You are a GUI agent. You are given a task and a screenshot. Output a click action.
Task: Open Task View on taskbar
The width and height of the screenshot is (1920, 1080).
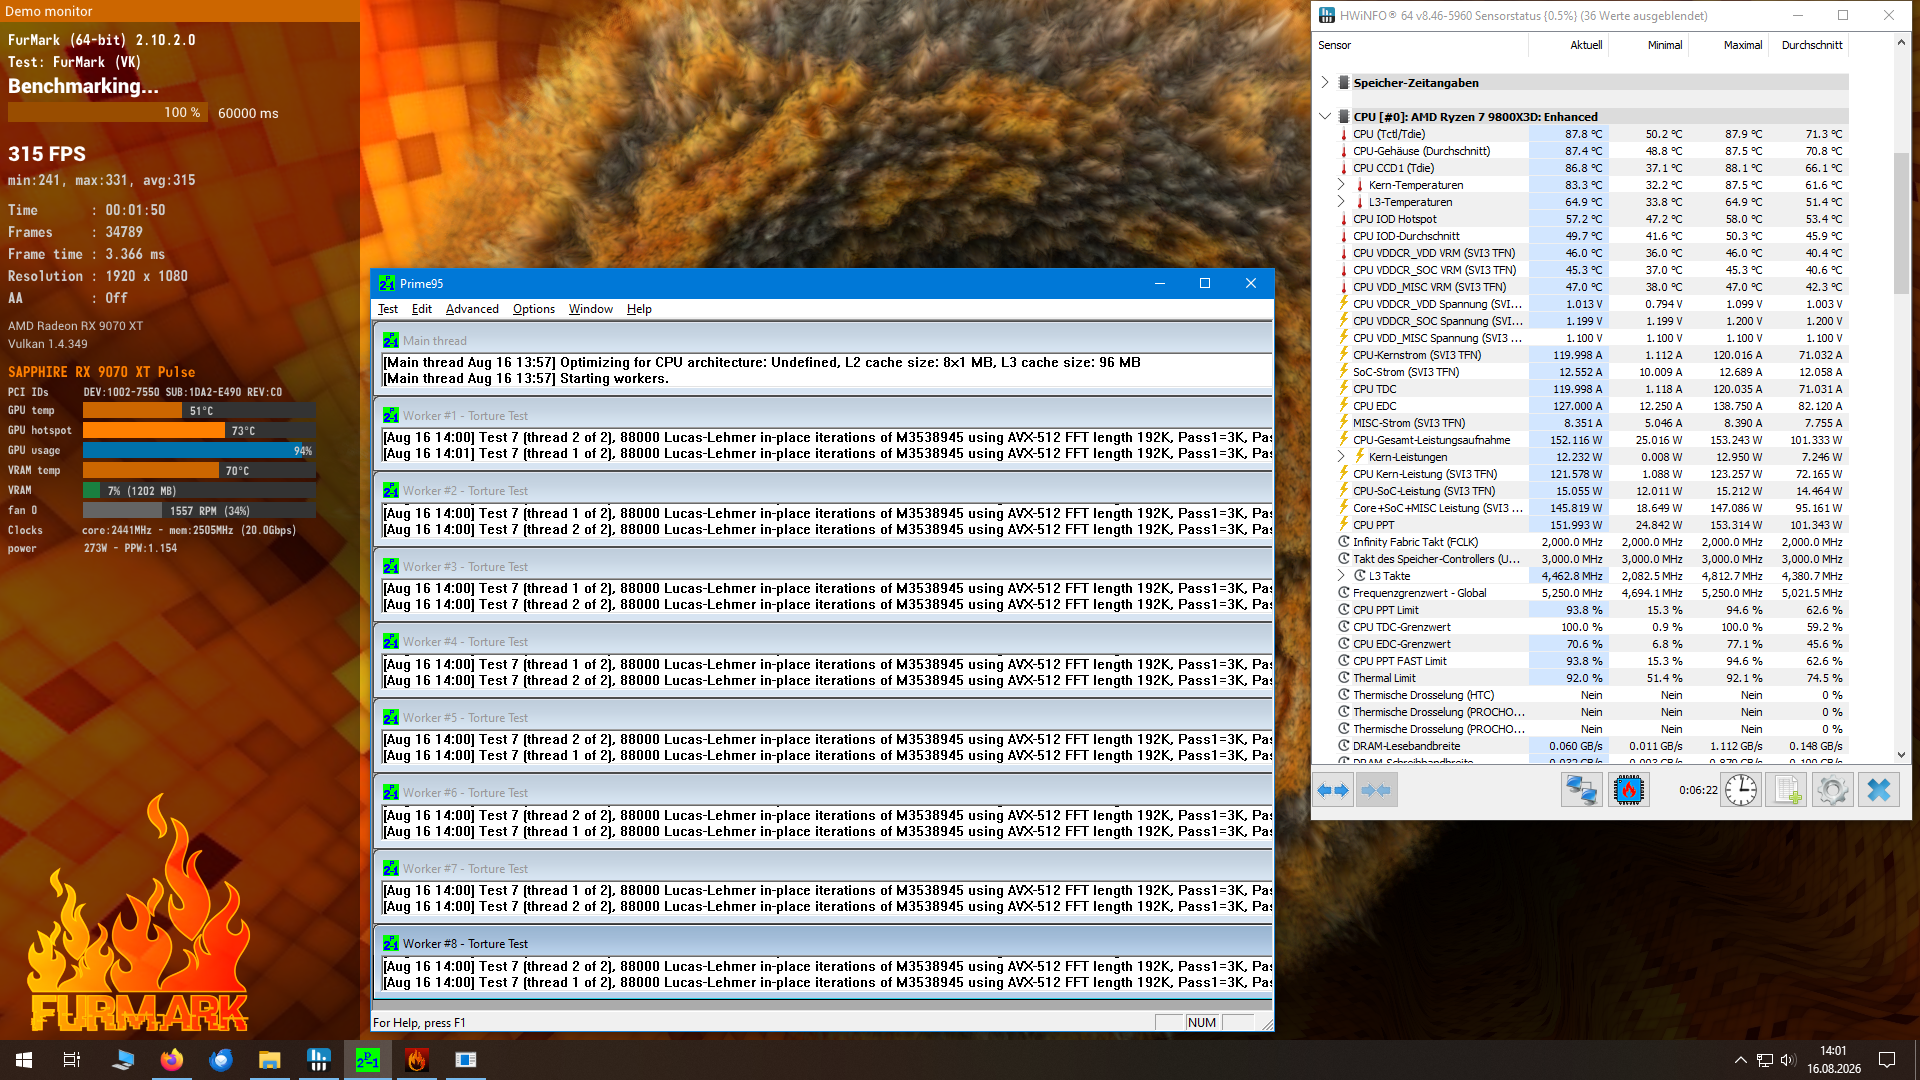[72, 1060]
